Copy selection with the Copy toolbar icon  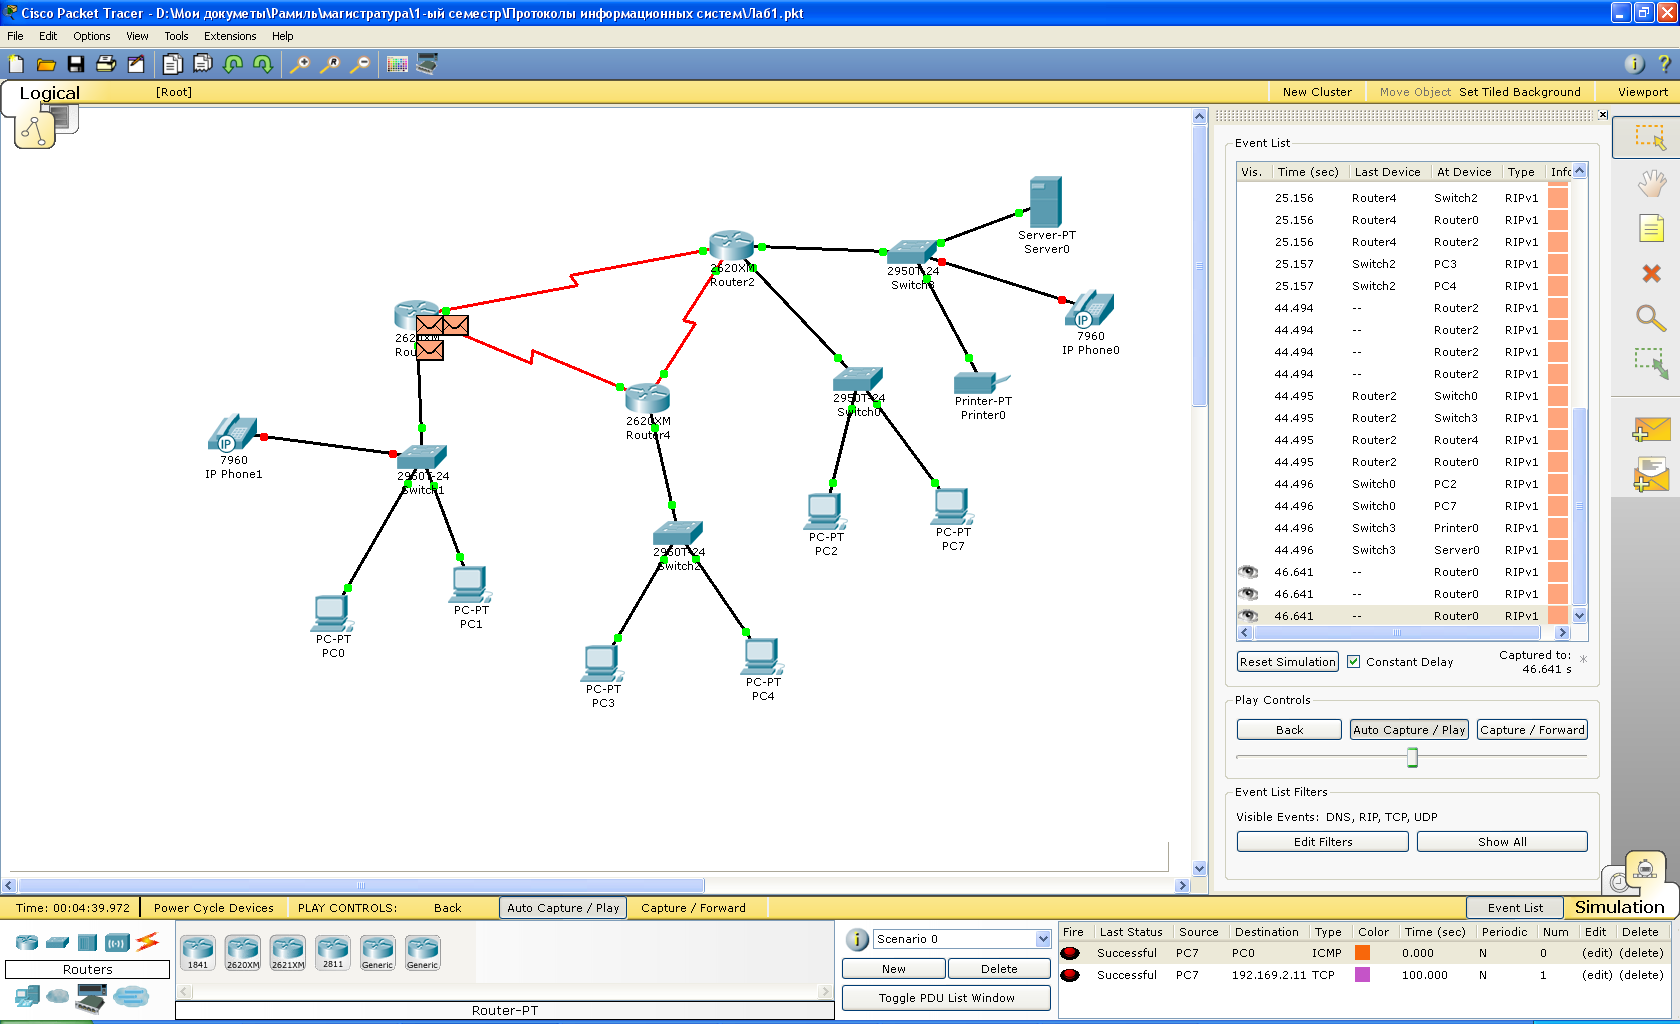point(173,64)
